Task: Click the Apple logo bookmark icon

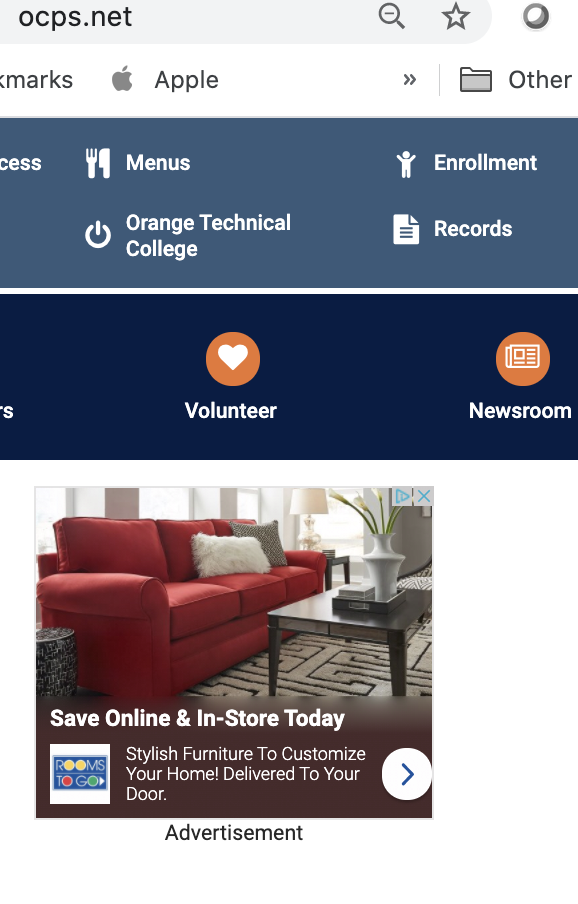Action: (122, 79)
